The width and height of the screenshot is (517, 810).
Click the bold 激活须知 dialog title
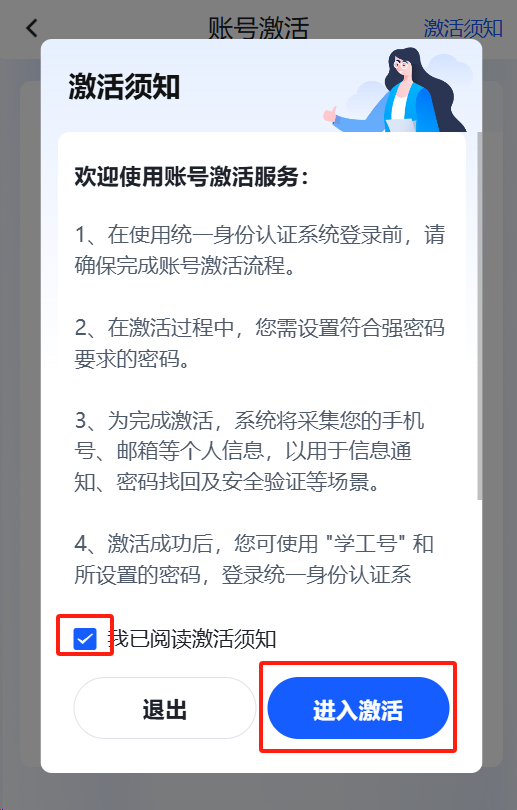[124, 86]
